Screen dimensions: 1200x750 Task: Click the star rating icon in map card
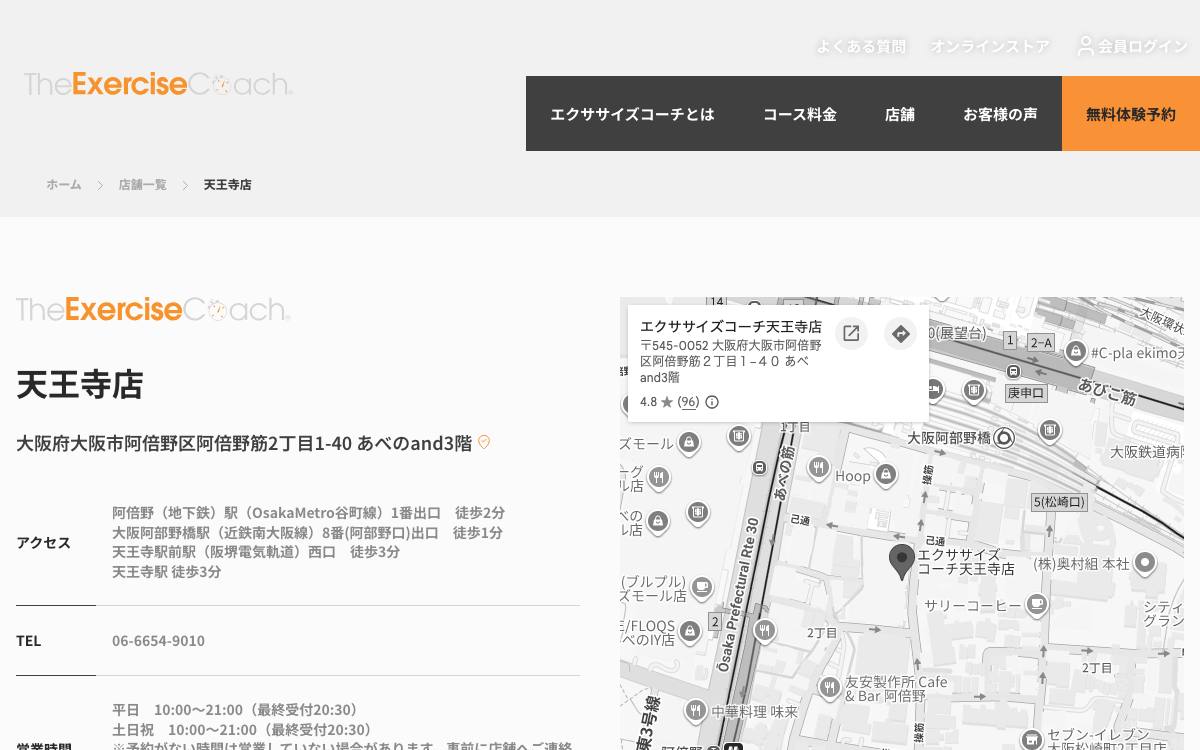pyautogui.click(x=667, y=402)
